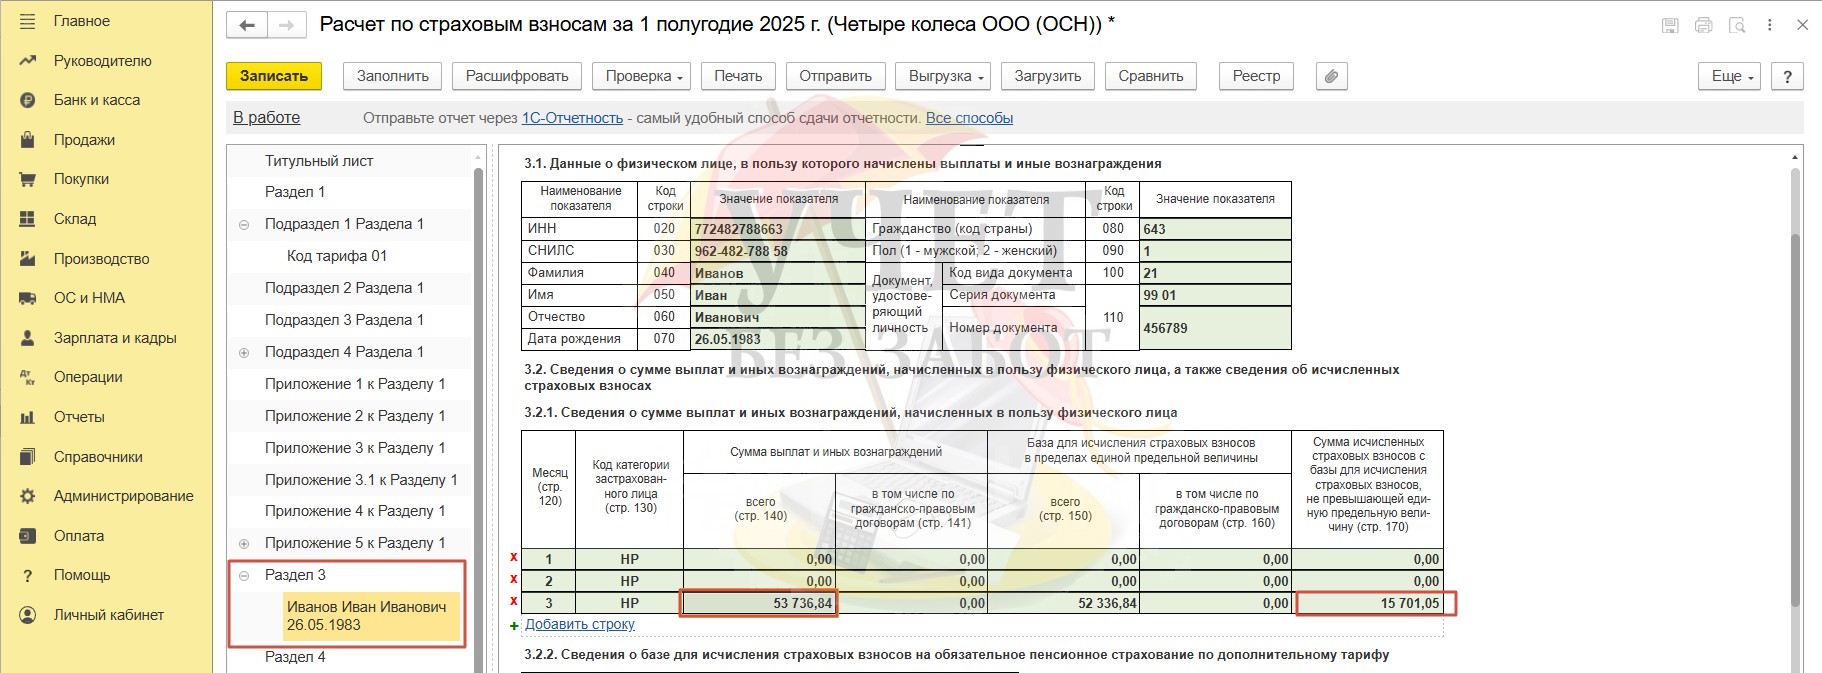
Task: Open the hamburger menu next to Главное
Action: 27,21
